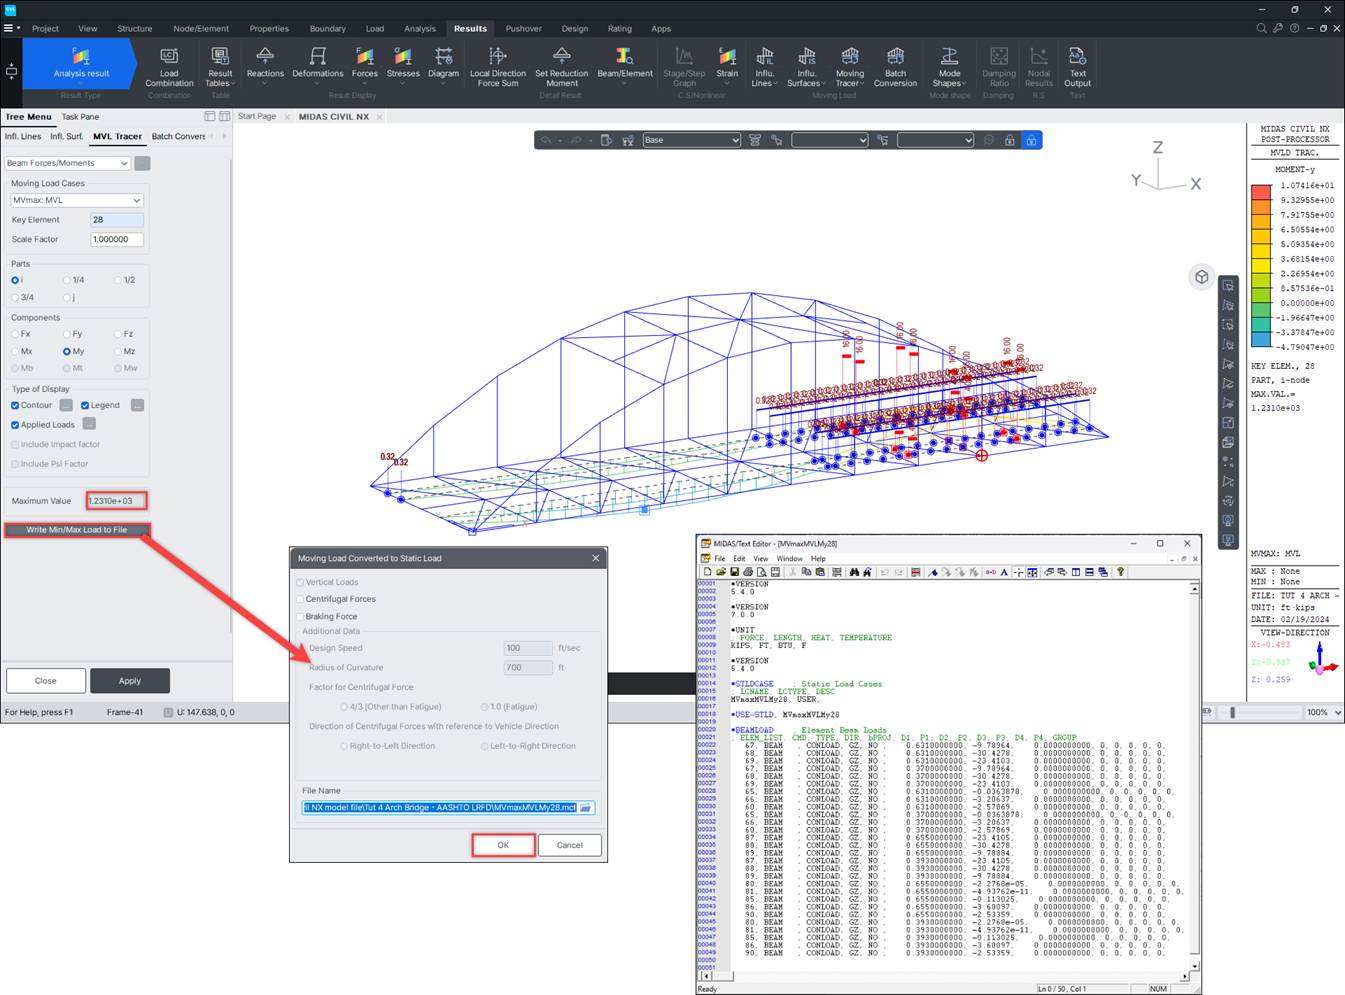Click the blue lock-view icon in viewport toolbar
1345x995 pixels.
tap(1032, 140)
